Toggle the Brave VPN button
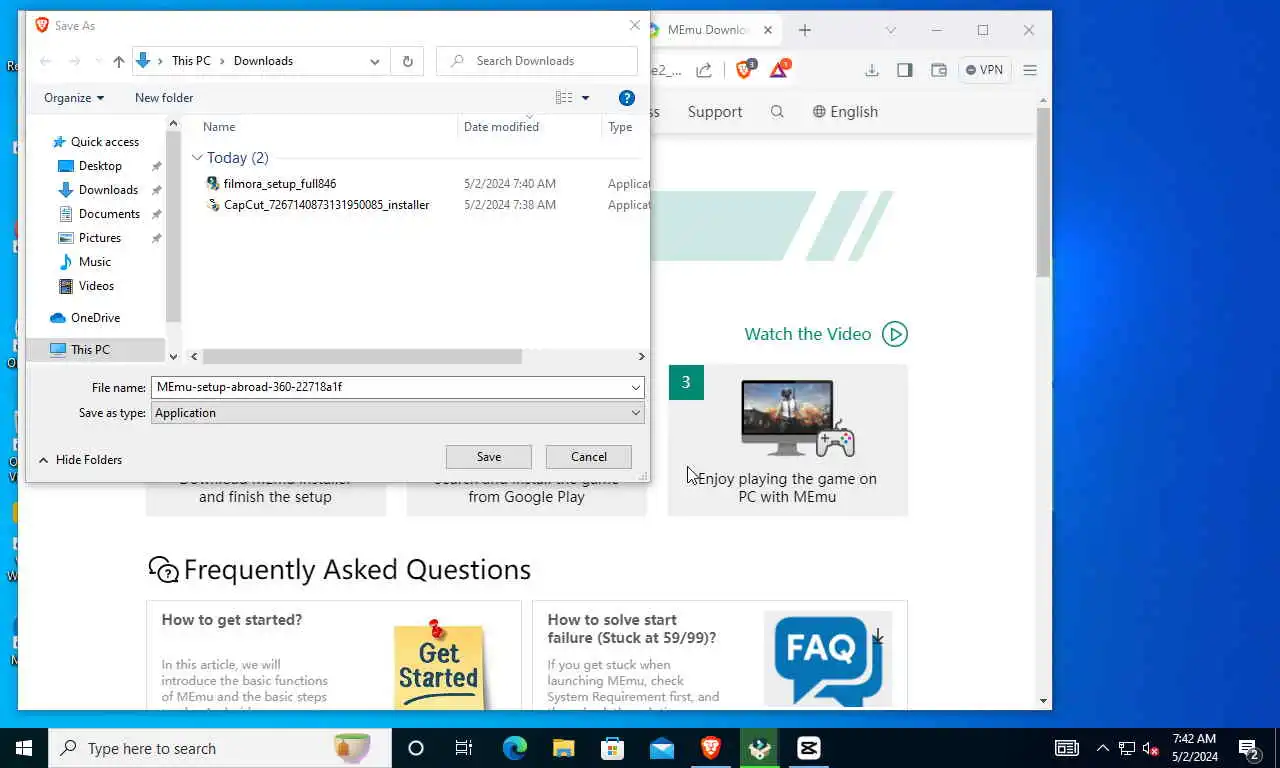 tap(984, 70)
